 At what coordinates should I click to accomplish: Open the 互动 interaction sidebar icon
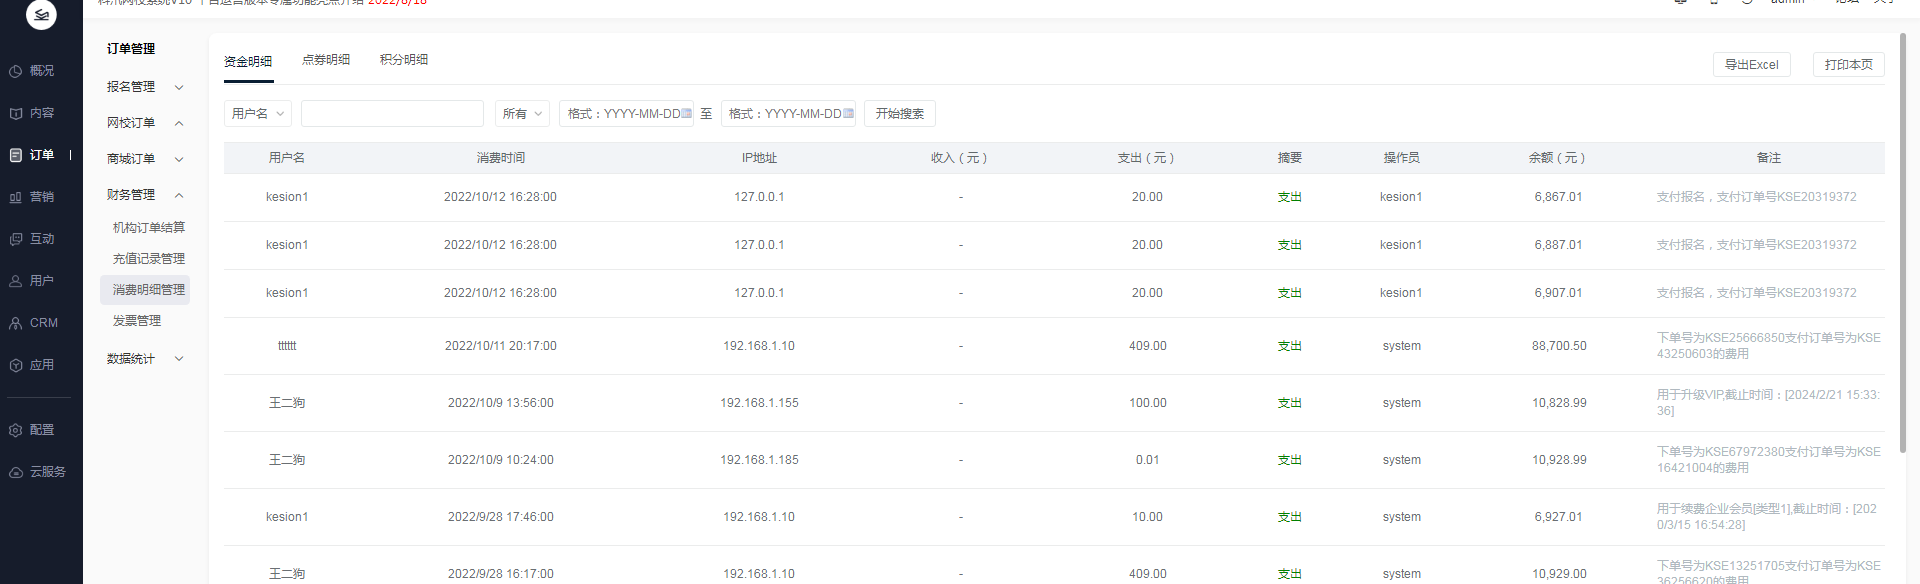click(16, 239)
